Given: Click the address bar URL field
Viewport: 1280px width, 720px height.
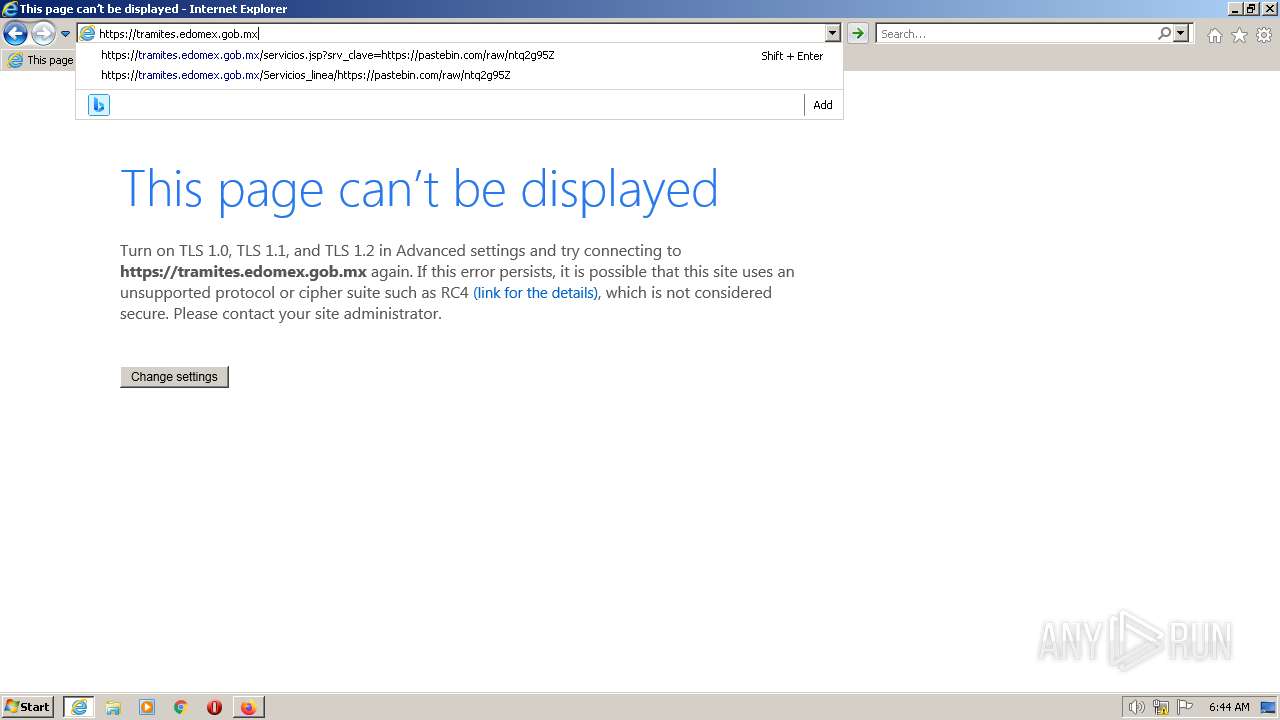Looking at the screenshot, I should (460, 33).
